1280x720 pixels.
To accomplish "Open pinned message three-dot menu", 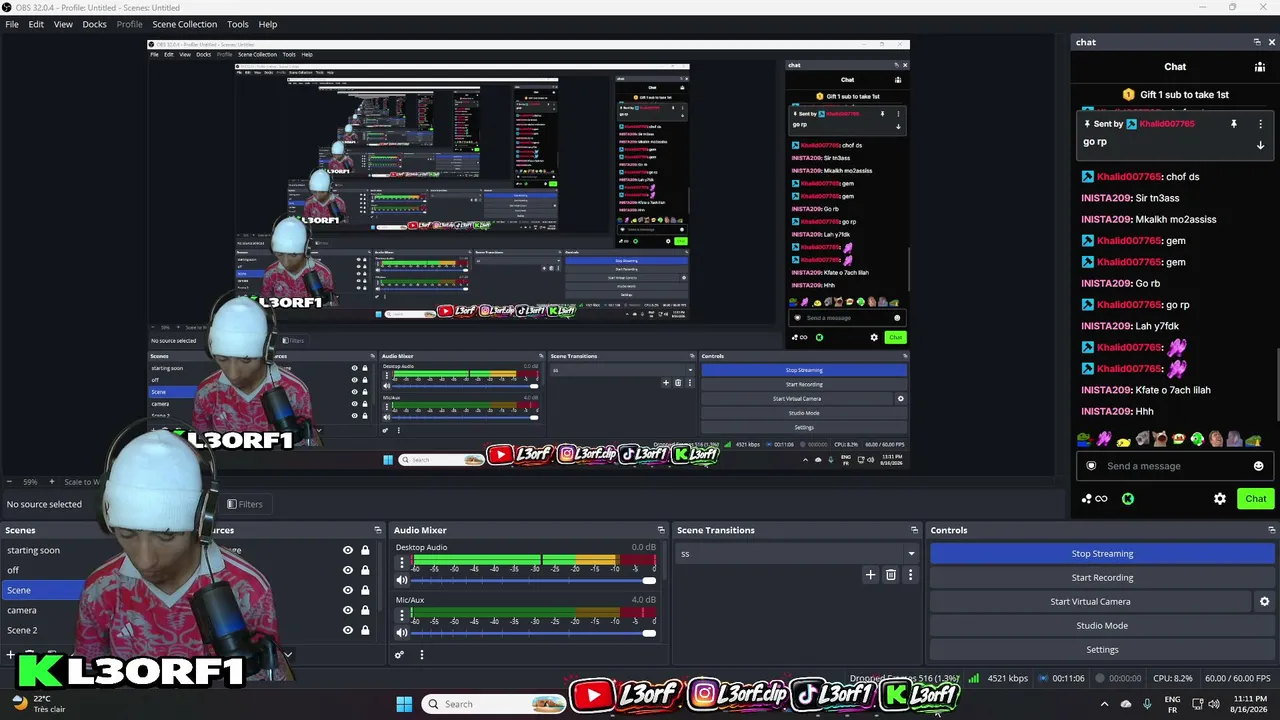I will [x=1260, y=124].
